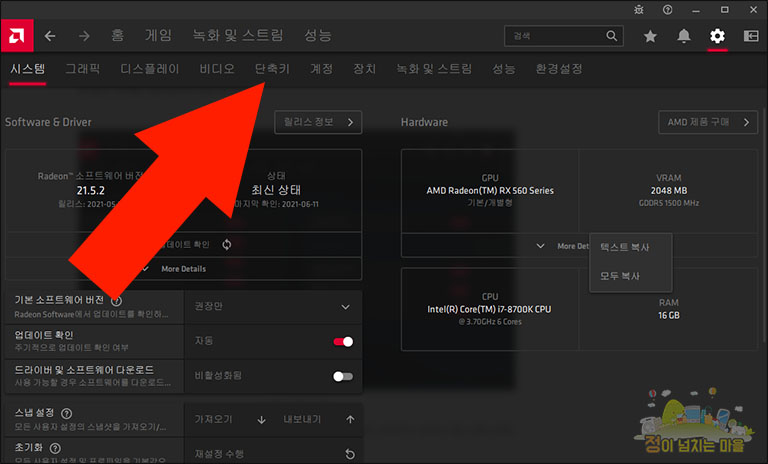768x464 pixels.
Task: Click the AMD Radeon(TM) RX 560 Series text
Action: 490,191
